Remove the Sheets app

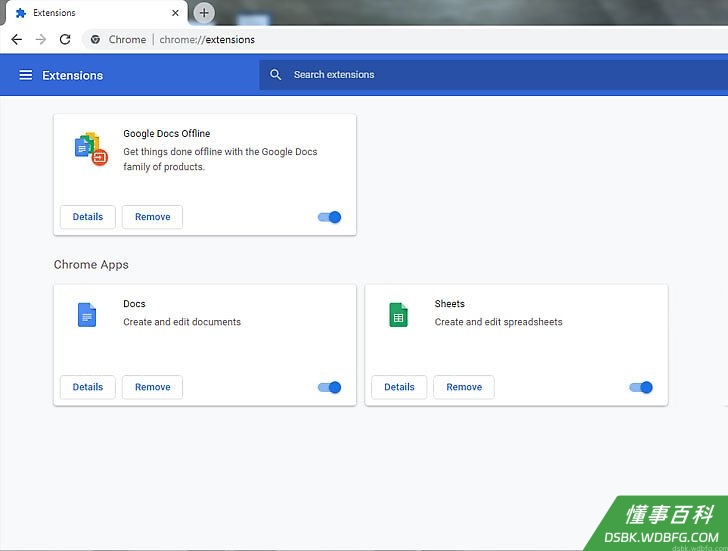click(464, 387)
